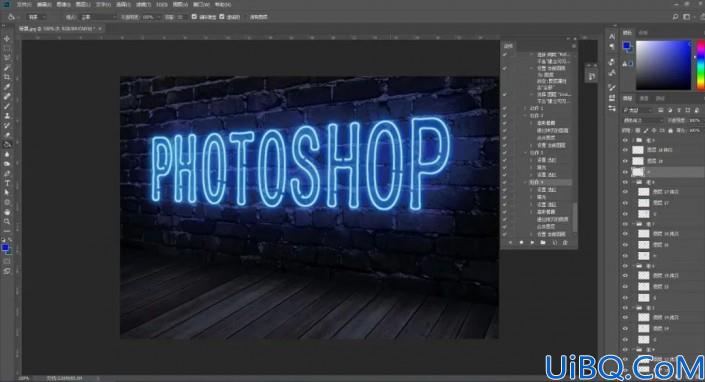
Task: Open the Mode dropdown in options bar
Action: pyautogui.click(x=98, y=17)
